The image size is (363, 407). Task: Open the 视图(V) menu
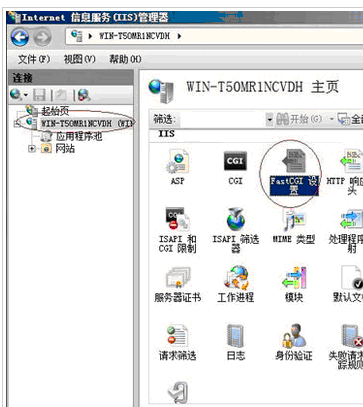coord(79,59)
